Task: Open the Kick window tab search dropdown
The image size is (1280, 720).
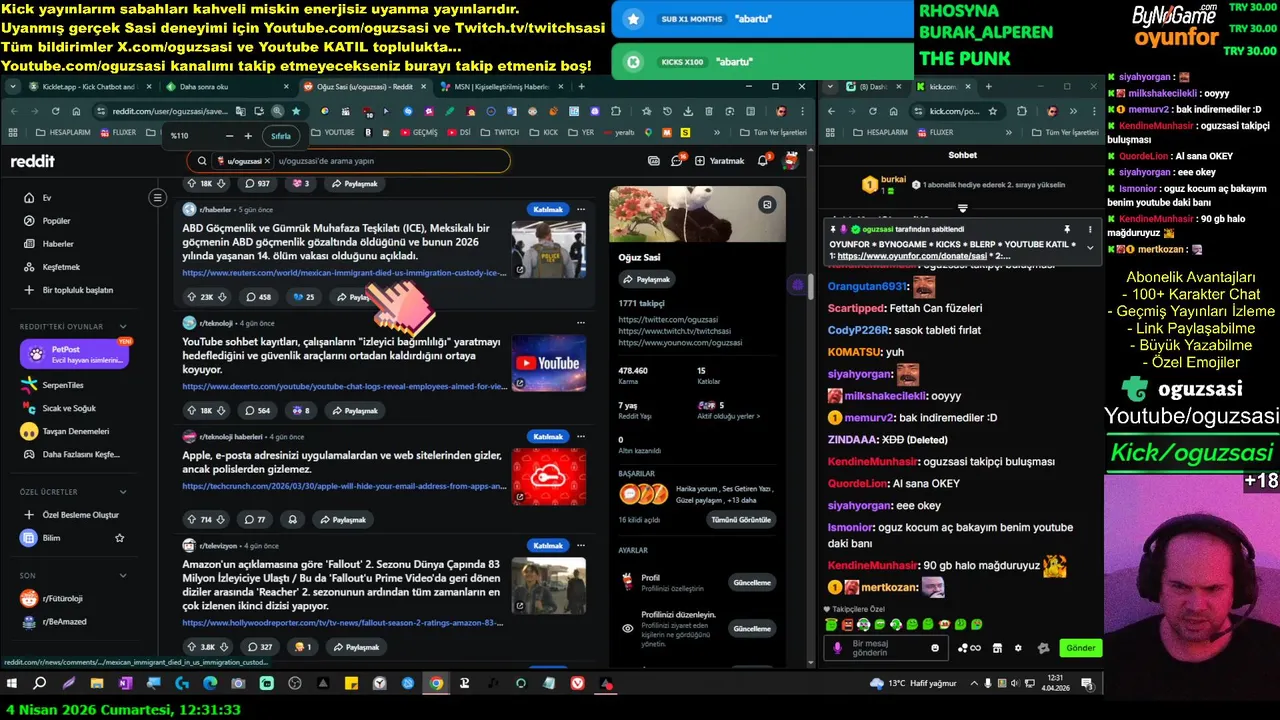Action: pyautogui.click(x=832, y=87)
